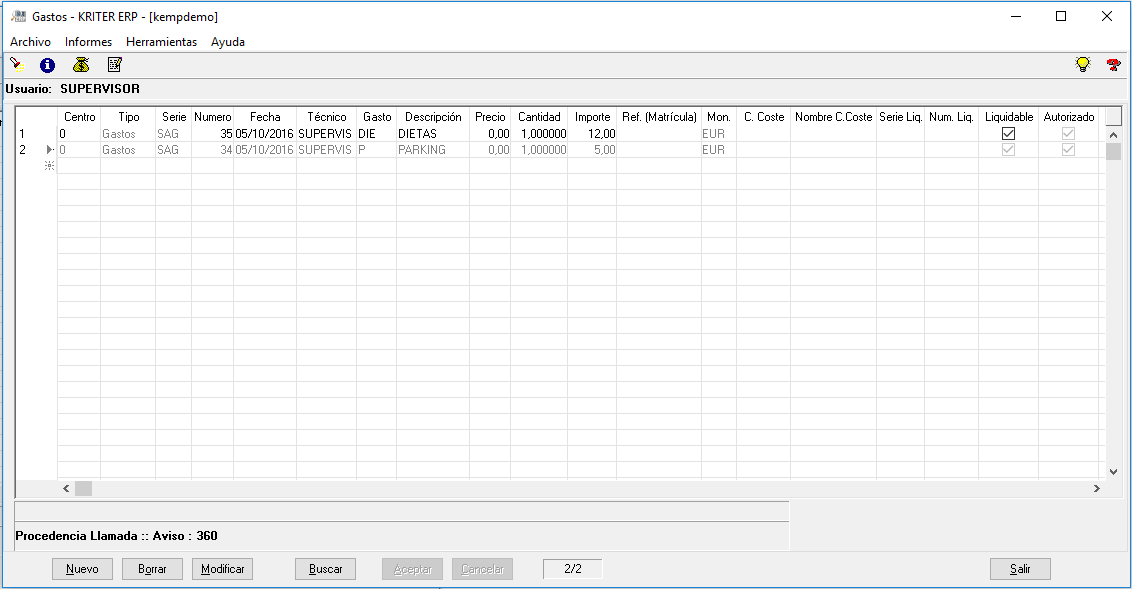Viewport: 1132px width, 589px height.
Task: Open the notepad with pencil icon
Action: pos(114,65)
